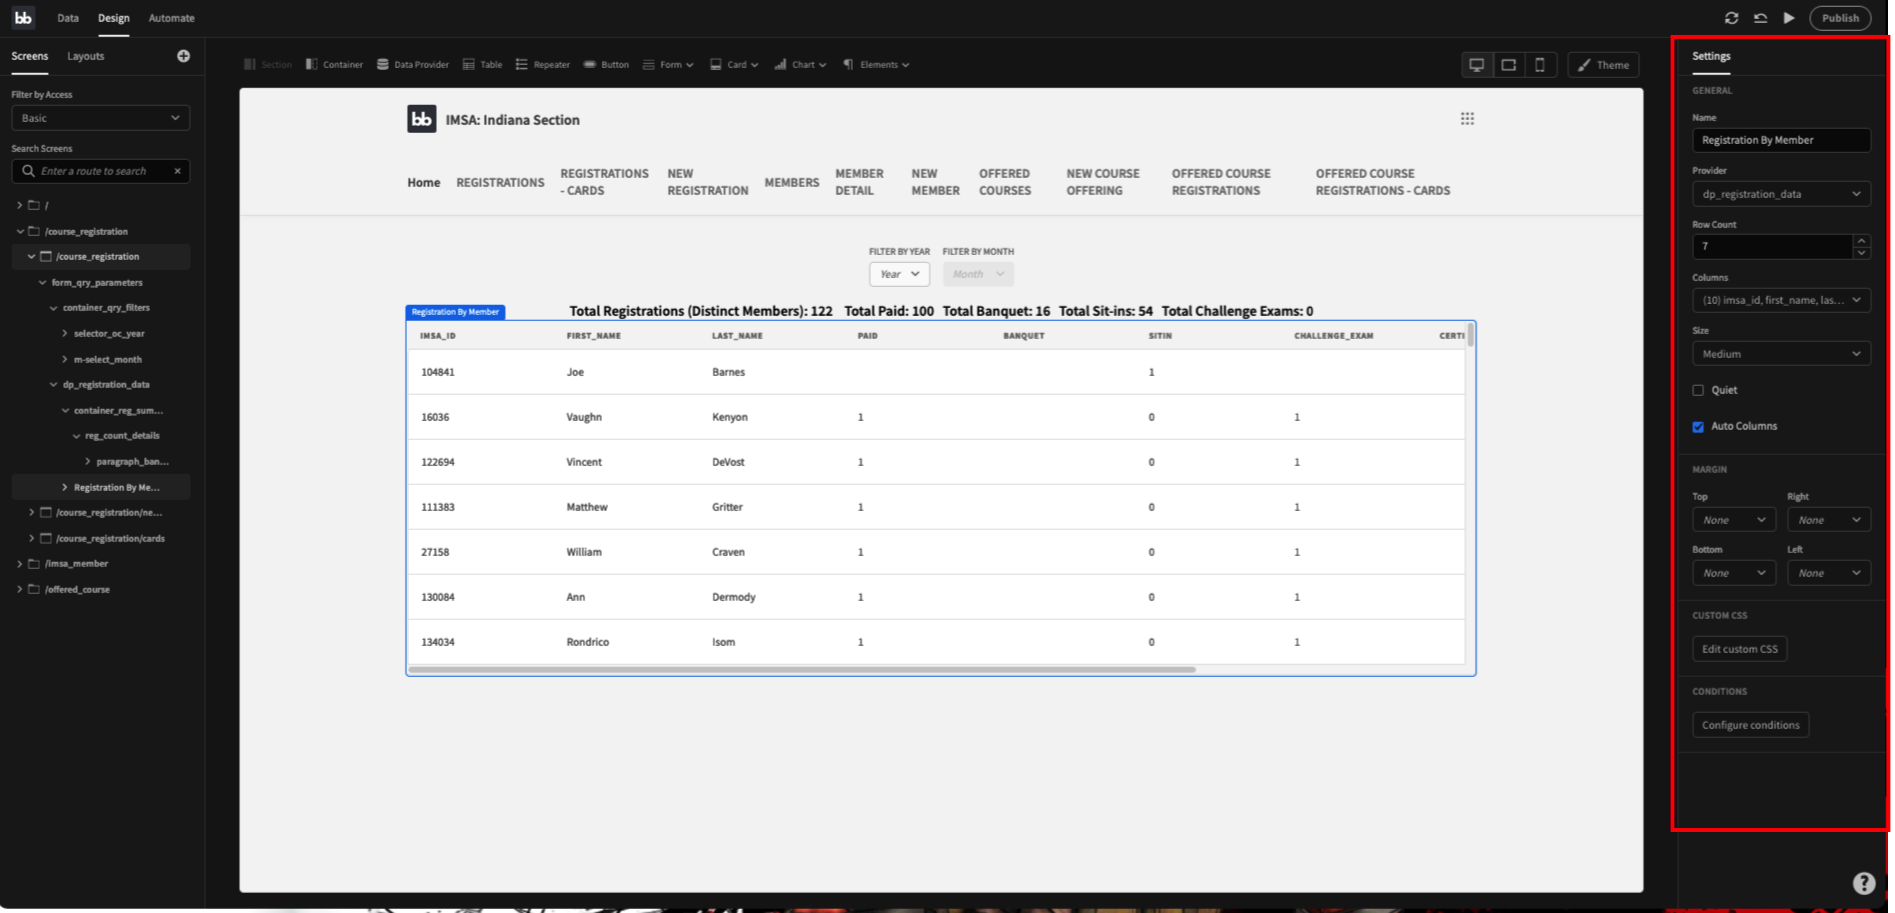This screenshot has height=913, width=1895.
Task: Add a Data Provider component
Action: pos(413,64)
